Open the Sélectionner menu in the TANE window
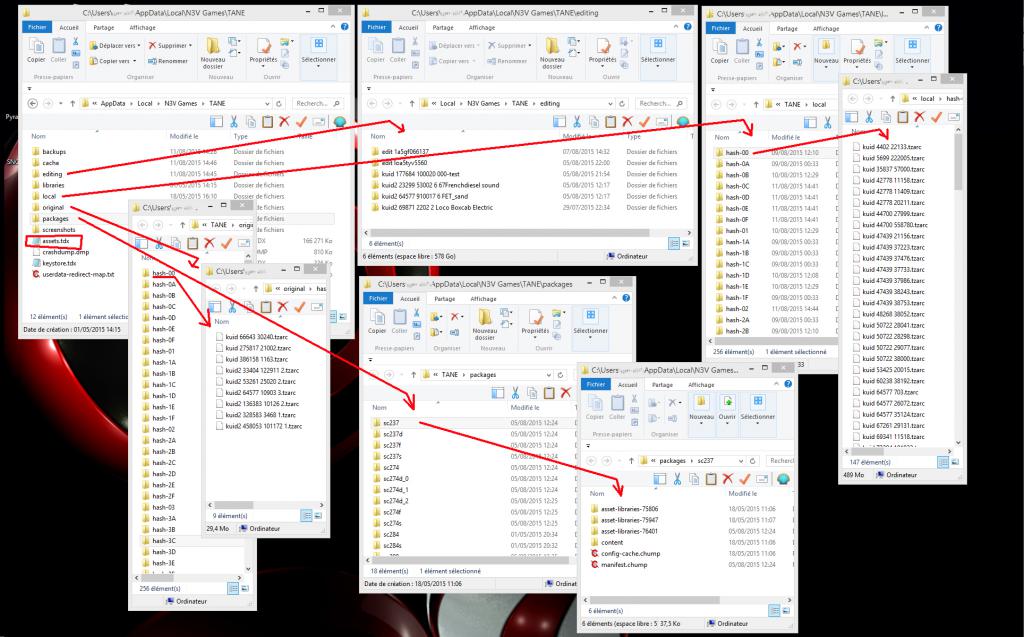1024x637 pixels. click(x=318, y=52)
